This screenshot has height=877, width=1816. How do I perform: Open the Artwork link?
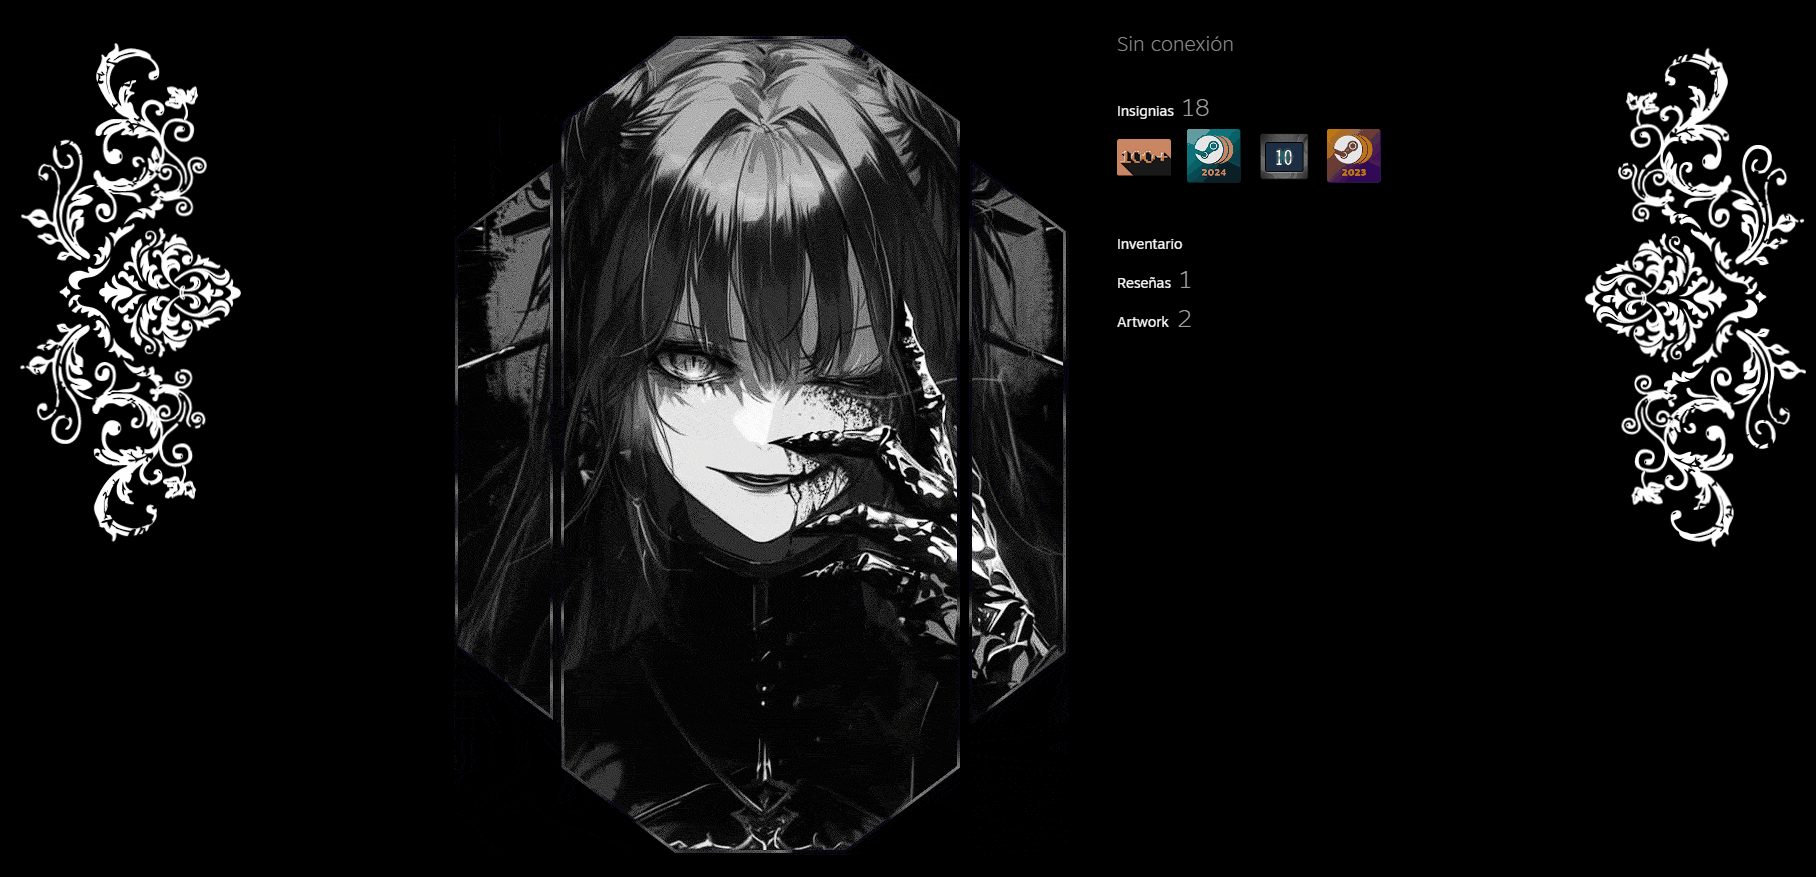tap(1142, 322)
